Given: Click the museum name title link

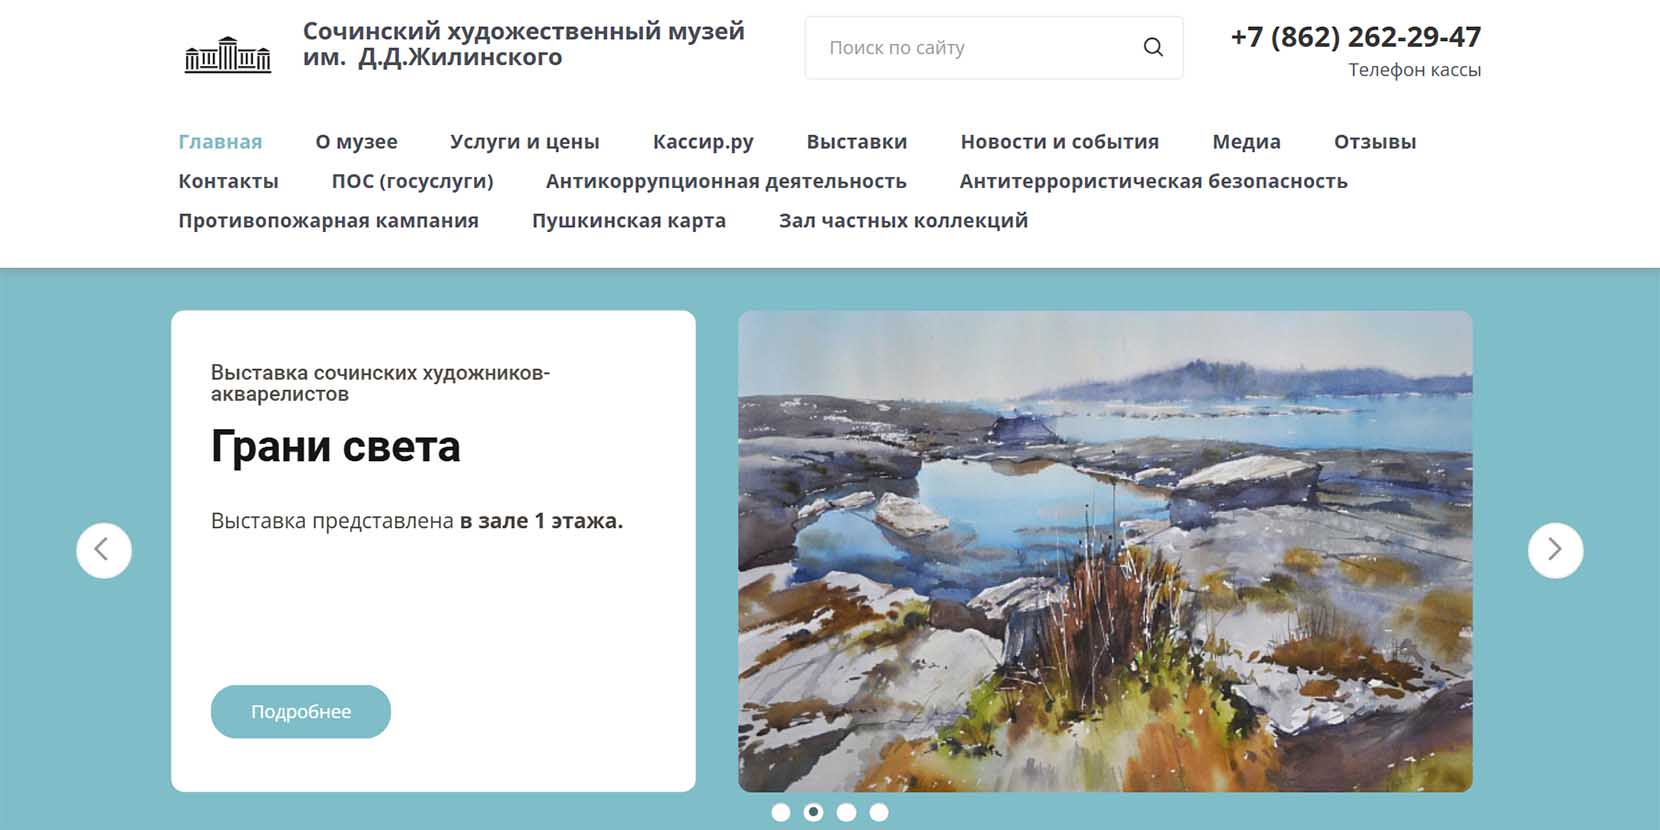Looking at the screenshot, I should tap(524, 44).
